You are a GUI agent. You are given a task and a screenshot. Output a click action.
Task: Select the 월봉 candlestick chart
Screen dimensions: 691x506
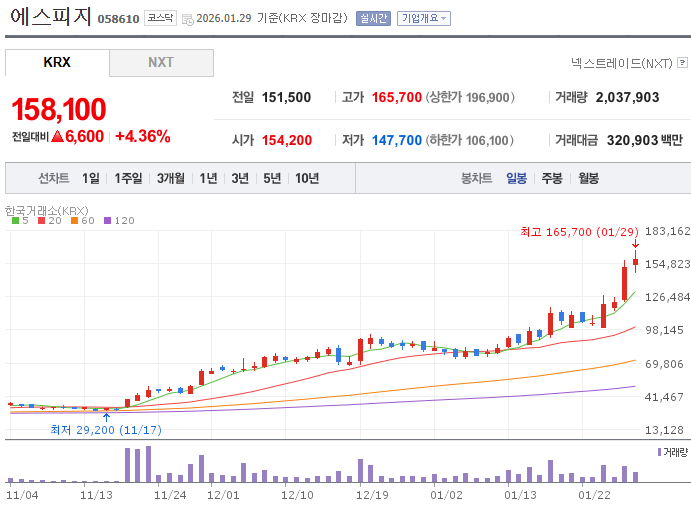[x=588, y=178]
